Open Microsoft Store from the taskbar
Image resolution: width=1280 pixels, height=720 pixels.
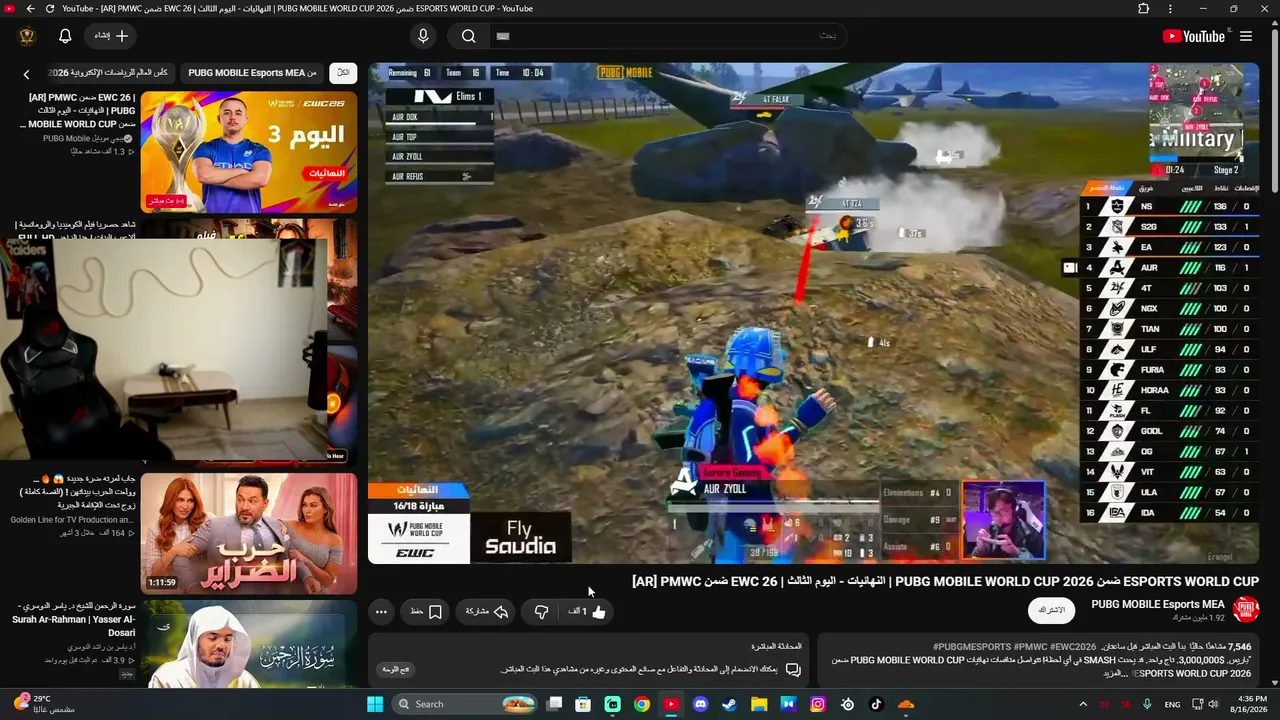[583, 704]
